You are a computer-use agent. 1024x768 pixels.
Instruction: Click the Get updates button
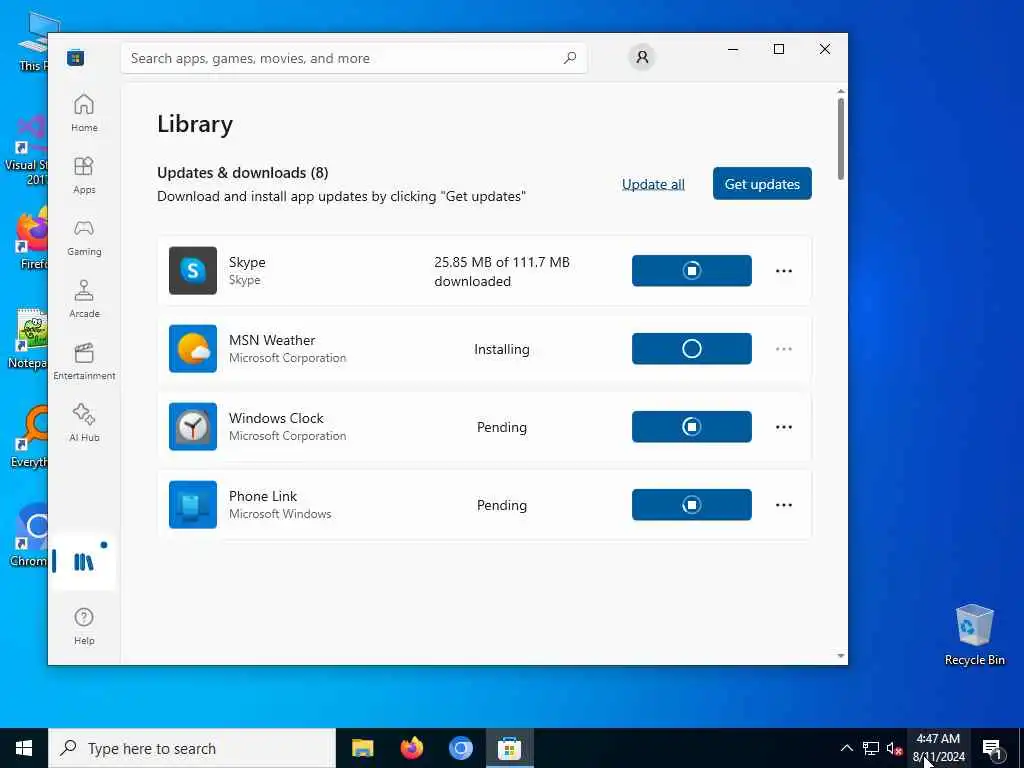coord(762,184)
